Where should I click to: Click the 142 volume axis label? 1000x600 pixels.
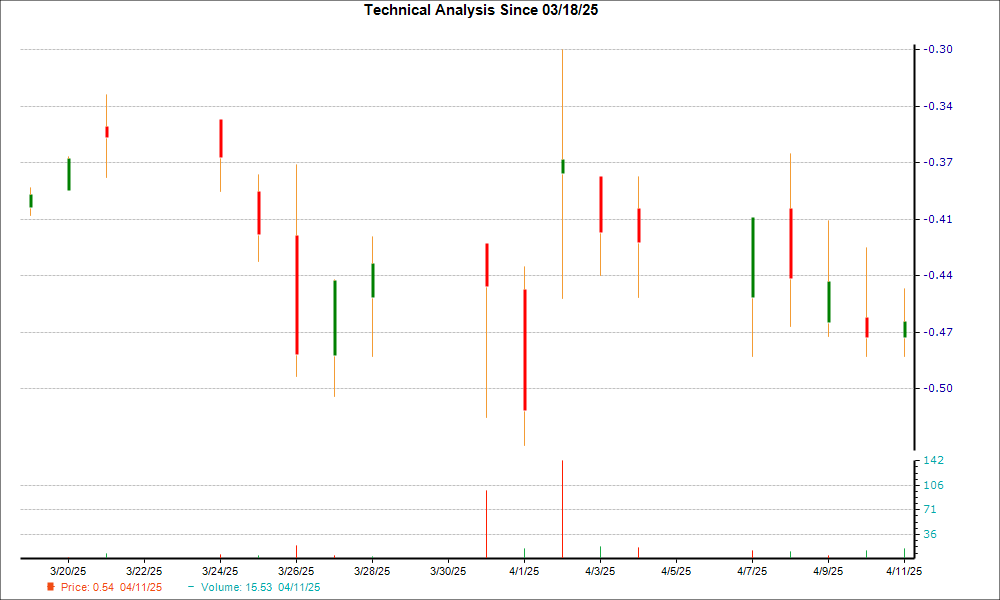[935, 460]
